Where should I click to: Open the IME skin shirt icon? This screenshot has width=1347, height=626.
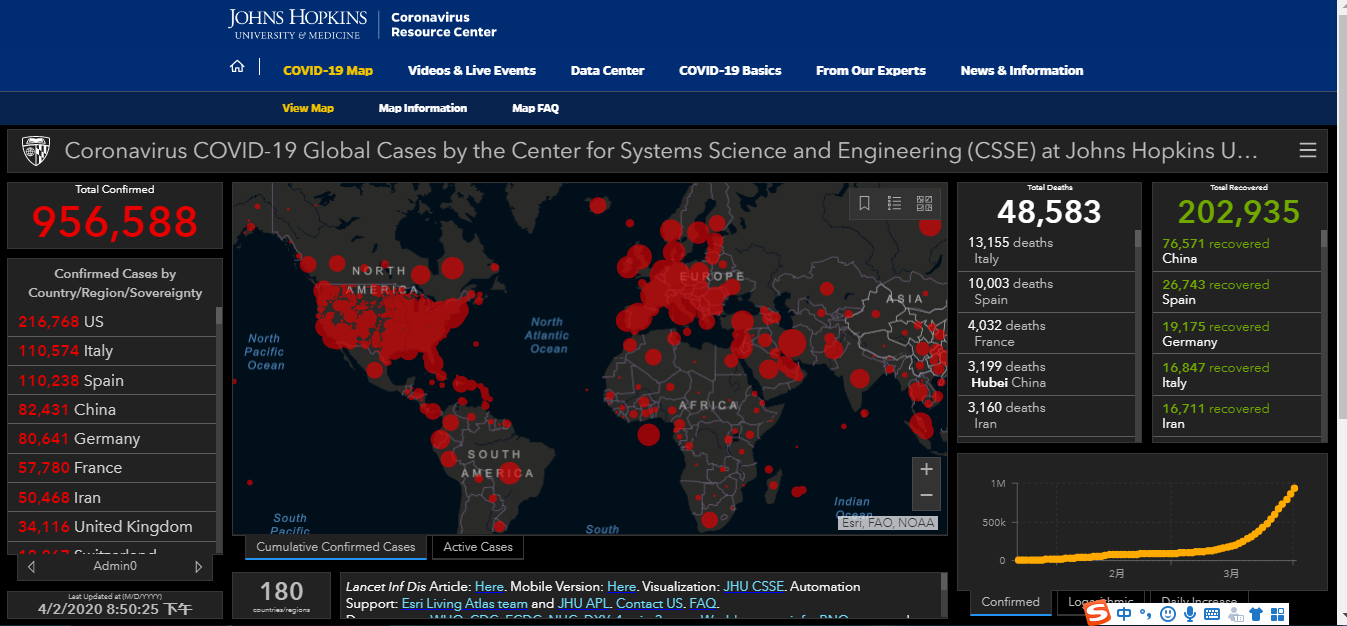[x=1256, y=613]
